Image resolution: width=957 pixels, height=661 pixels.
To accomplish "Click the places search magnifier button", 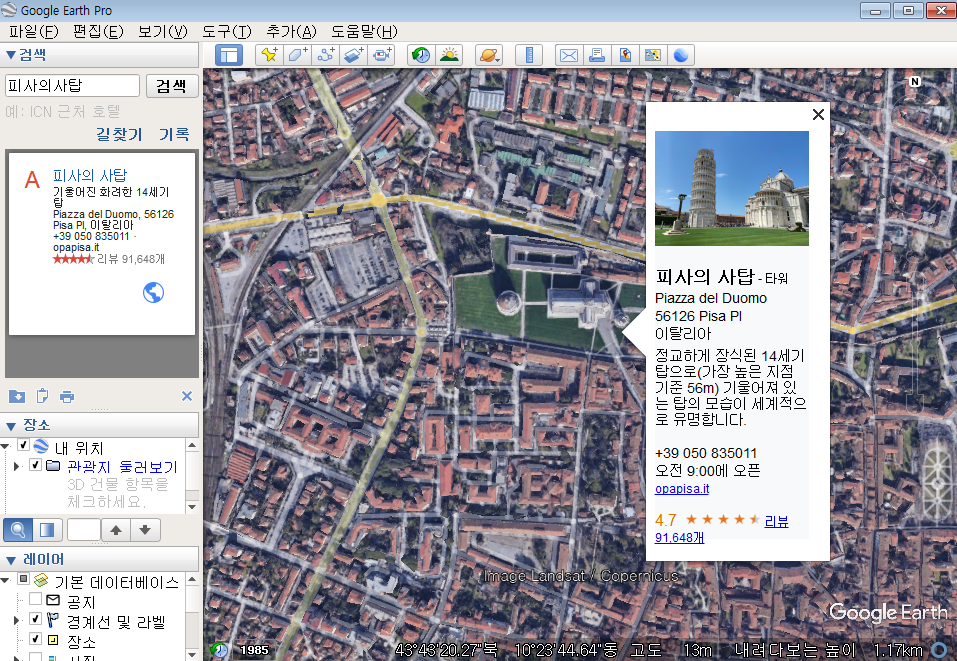I will click(18, 530).
